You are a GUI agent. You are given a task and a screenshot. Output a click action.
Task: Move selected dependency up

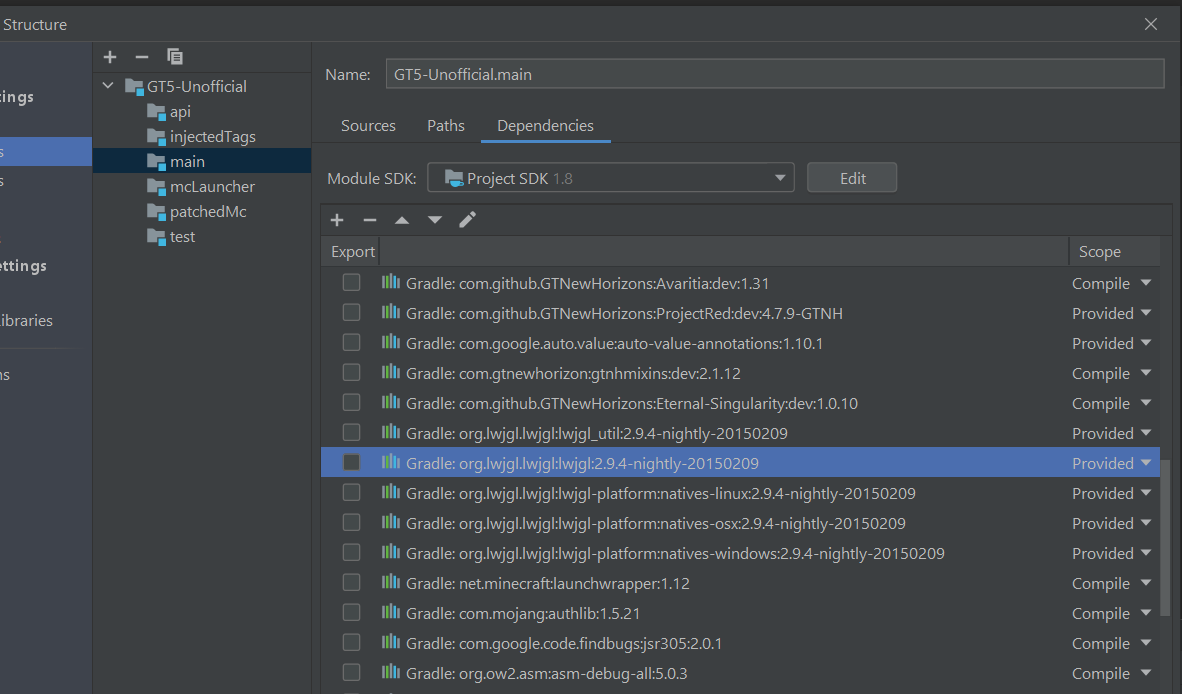[x=402, y=220]
